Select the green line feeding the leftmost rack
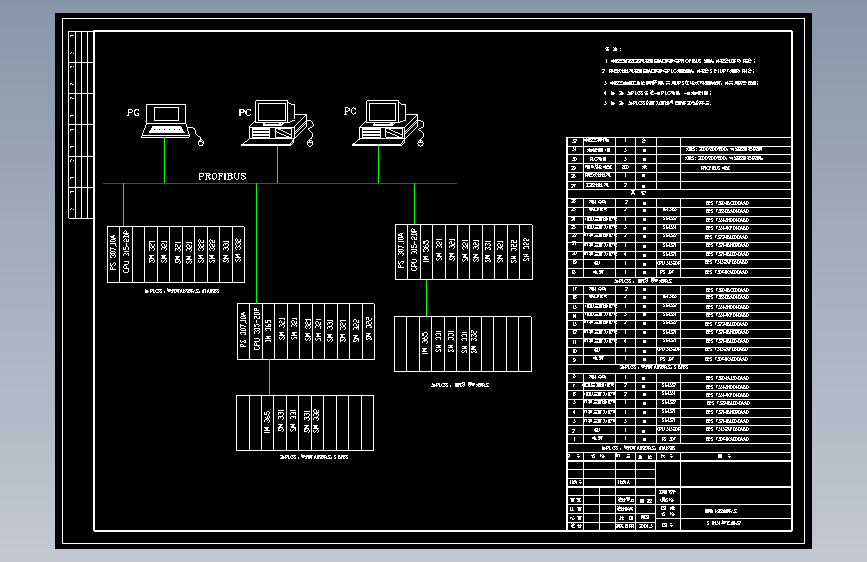The height and width of the screenshot is (562, 867). pyautogui.click(x=123, y=205)
